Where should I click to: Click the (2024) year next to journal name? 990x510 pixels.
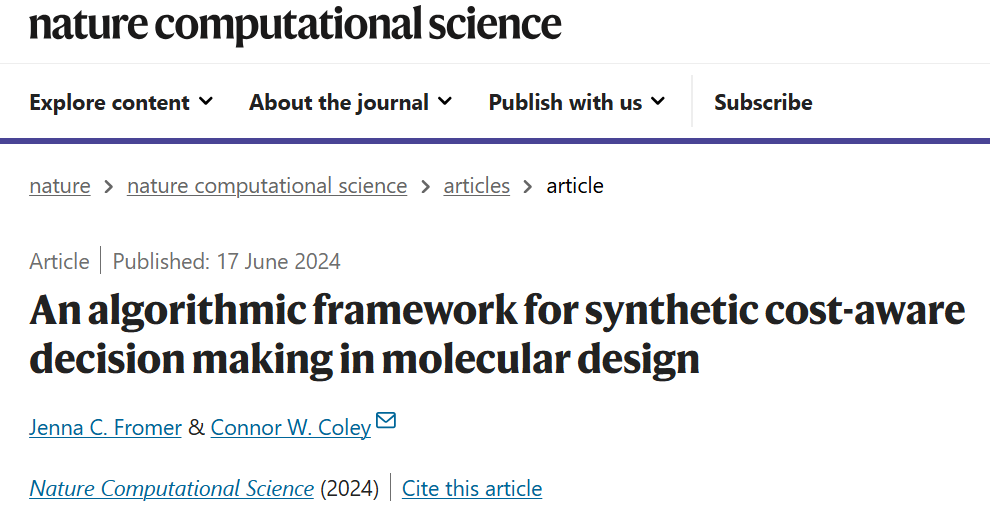[x=349, y=489]
